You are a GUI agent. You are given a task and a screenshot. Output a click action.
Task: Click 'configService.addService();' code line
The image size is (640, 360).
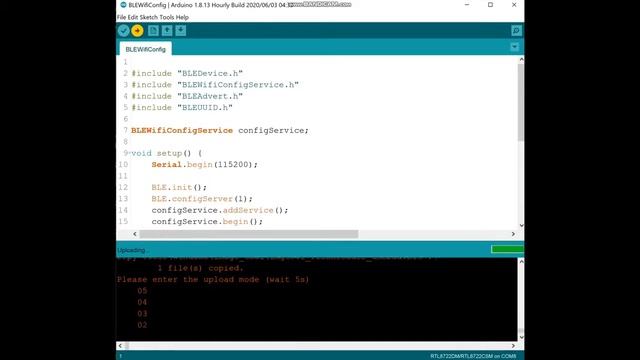[x=220, y=210]
